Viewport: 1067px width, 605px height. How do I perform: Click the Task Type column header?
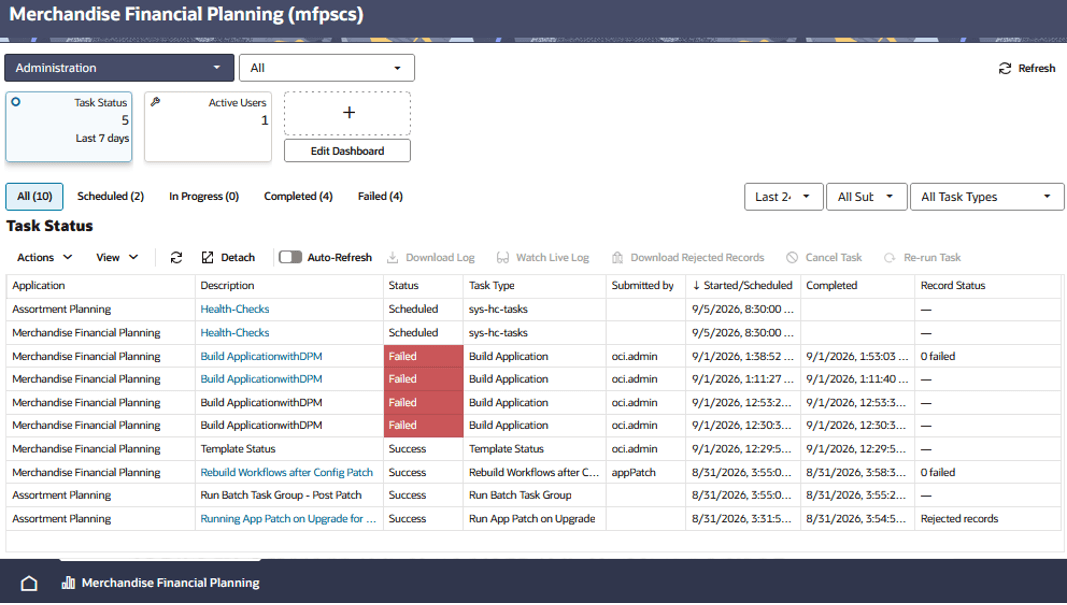point(535,286)
